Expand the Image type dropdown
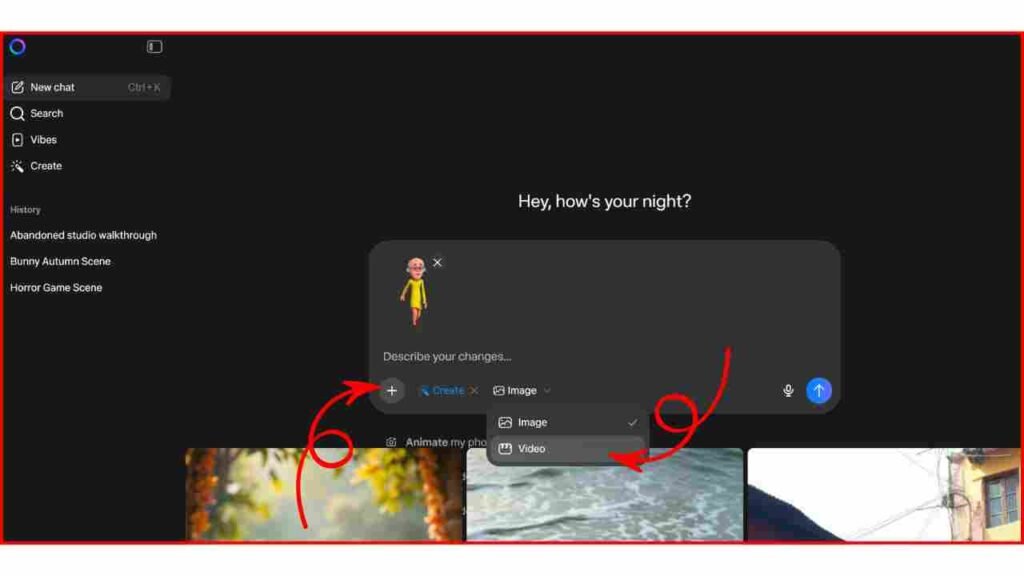Screen dimensions: 1024x576 click(522, 391)
